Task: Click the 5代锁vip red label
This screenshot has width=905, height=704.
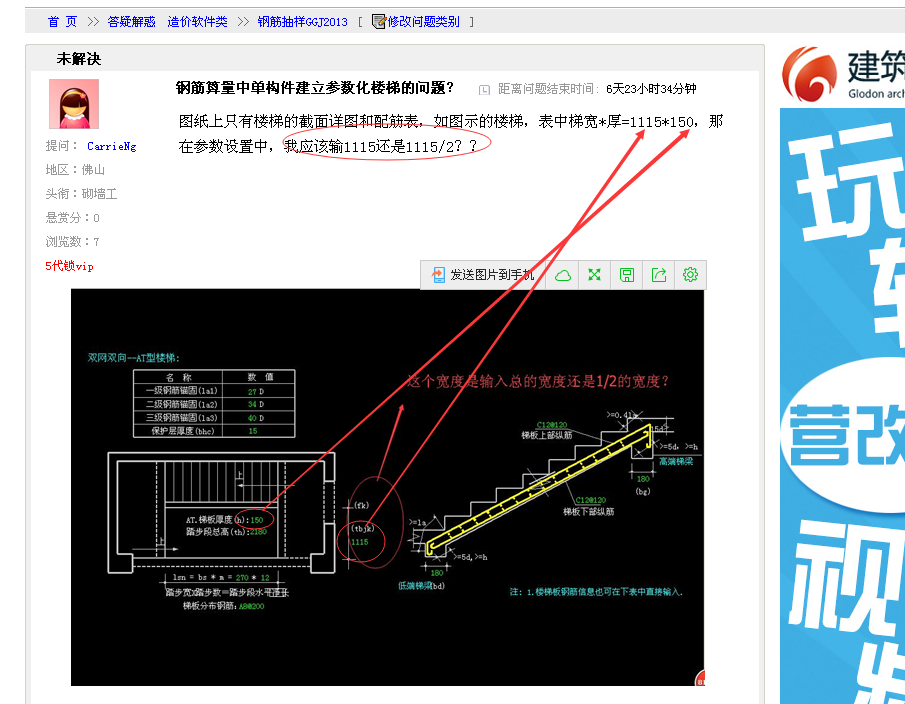Action: point(69,266)
